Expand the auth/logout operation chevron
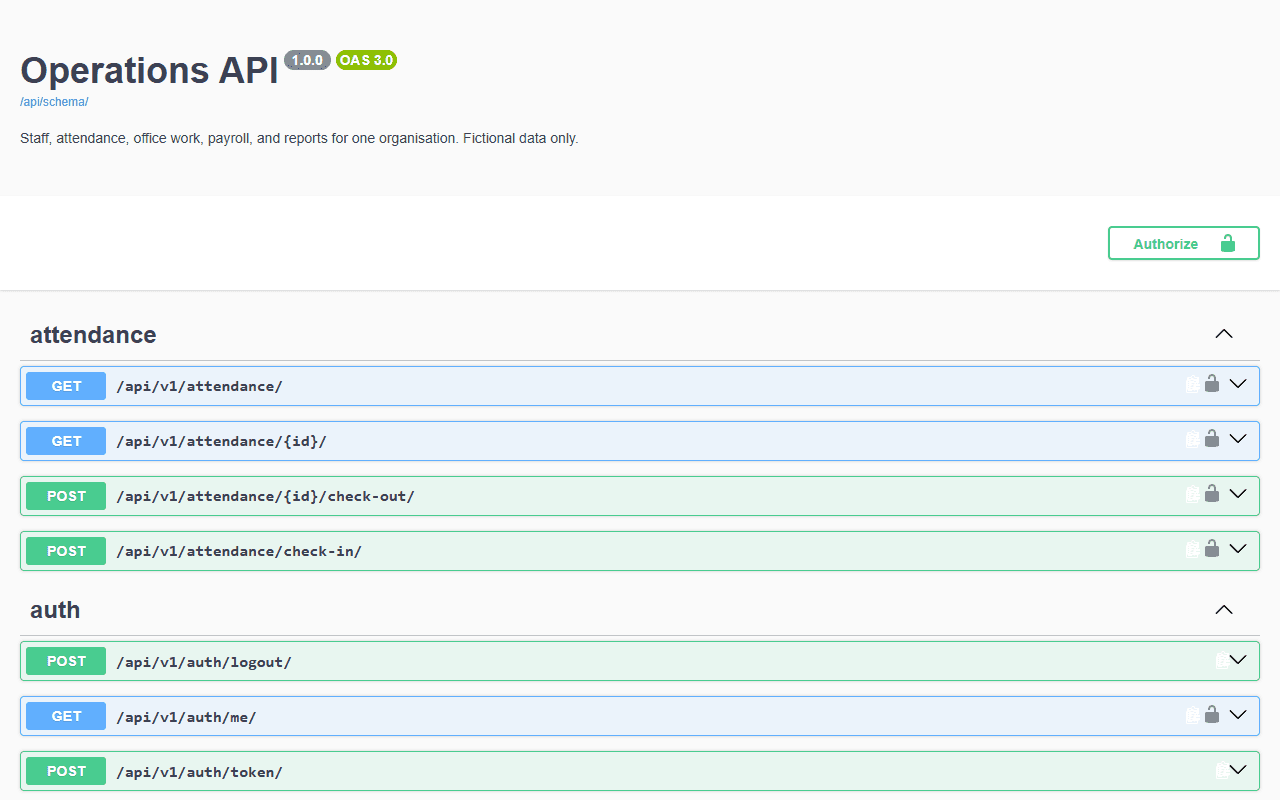This screenshot has height=800, width=1280. (x=1238, y=660)
